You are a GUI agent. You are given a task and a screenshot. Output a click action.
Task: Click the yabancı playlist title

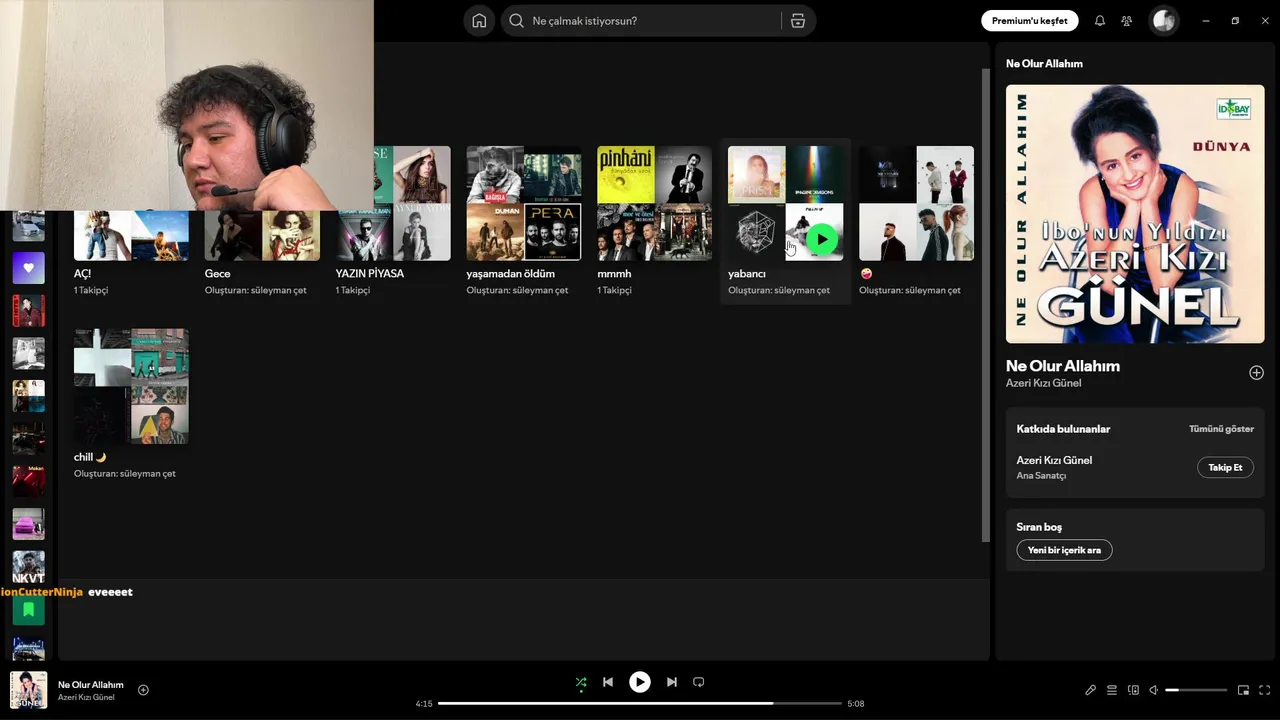point(747,274)
